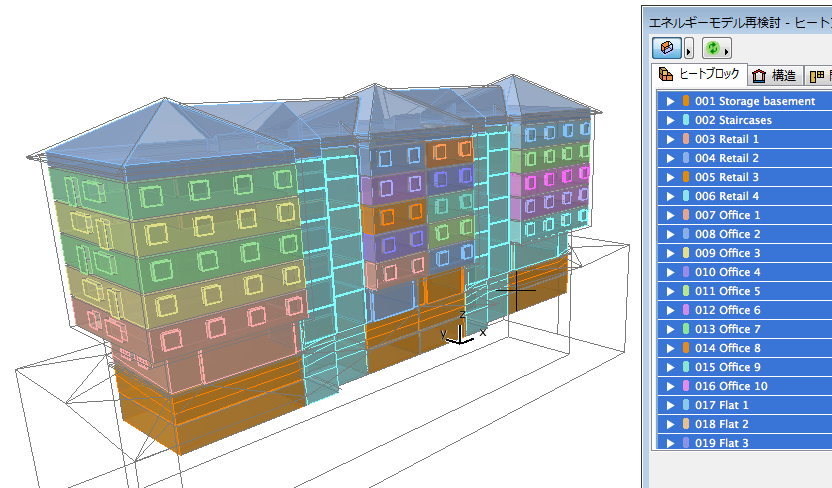Select the 018 Flat 2 text
832x488 pixels.
722,424
